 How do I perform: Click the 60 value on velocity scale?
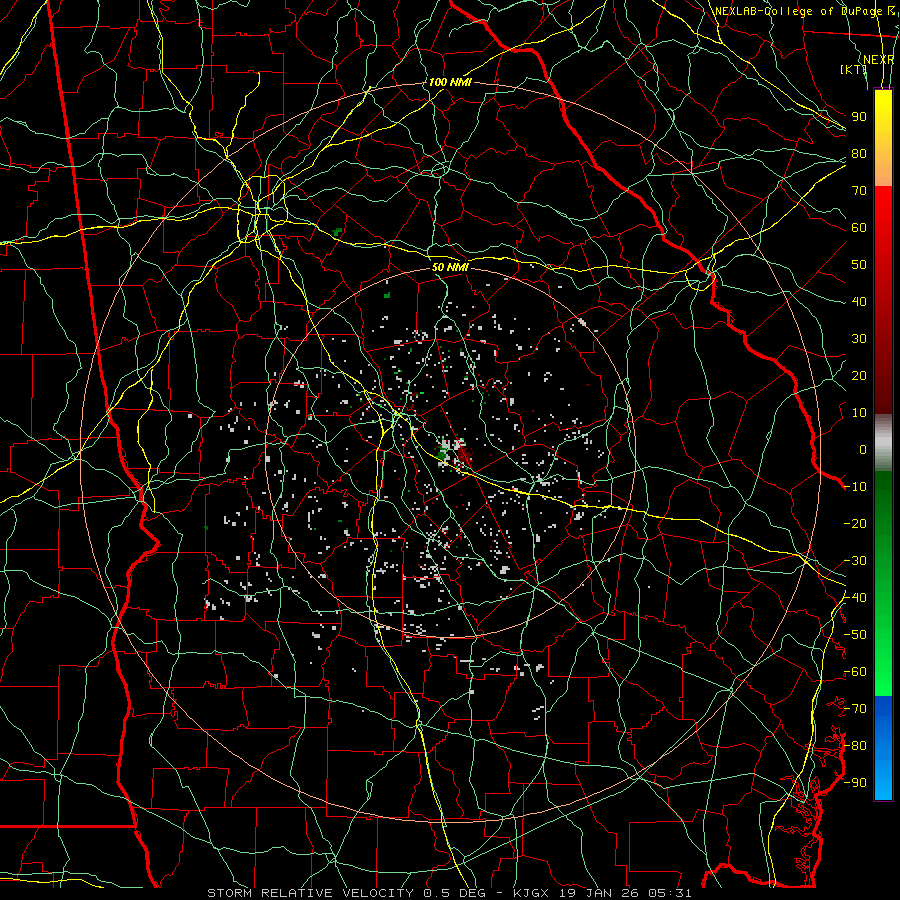[859, 227]
